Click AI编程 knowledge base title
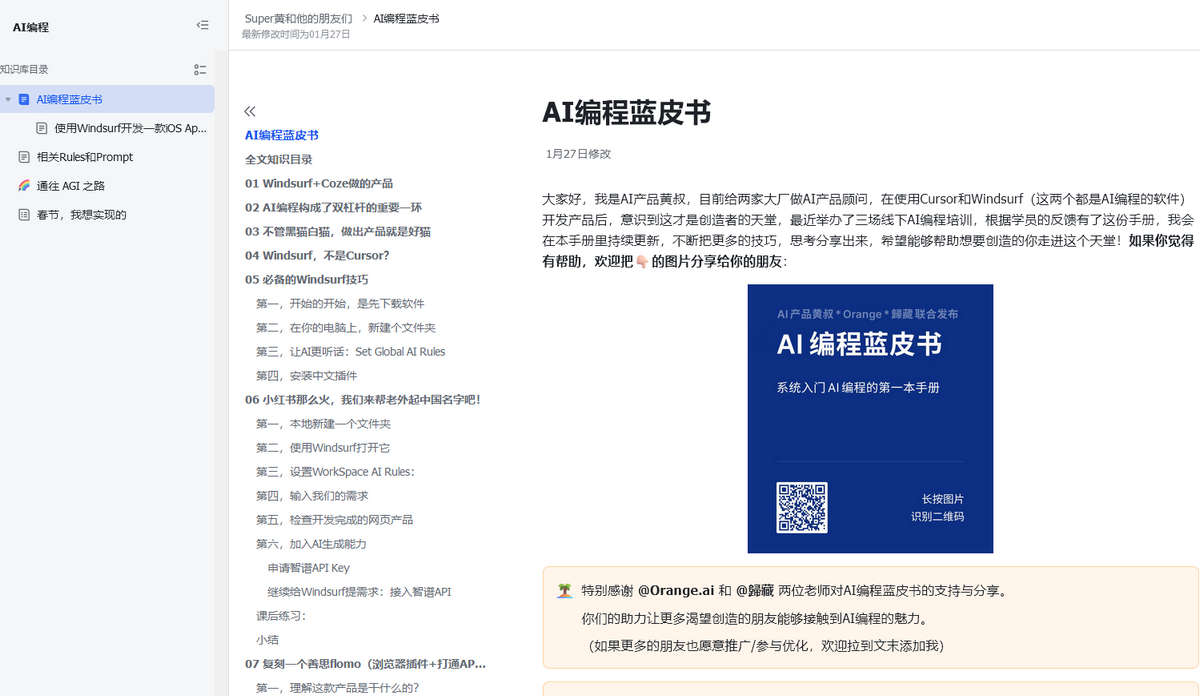 tap(30, 27)
